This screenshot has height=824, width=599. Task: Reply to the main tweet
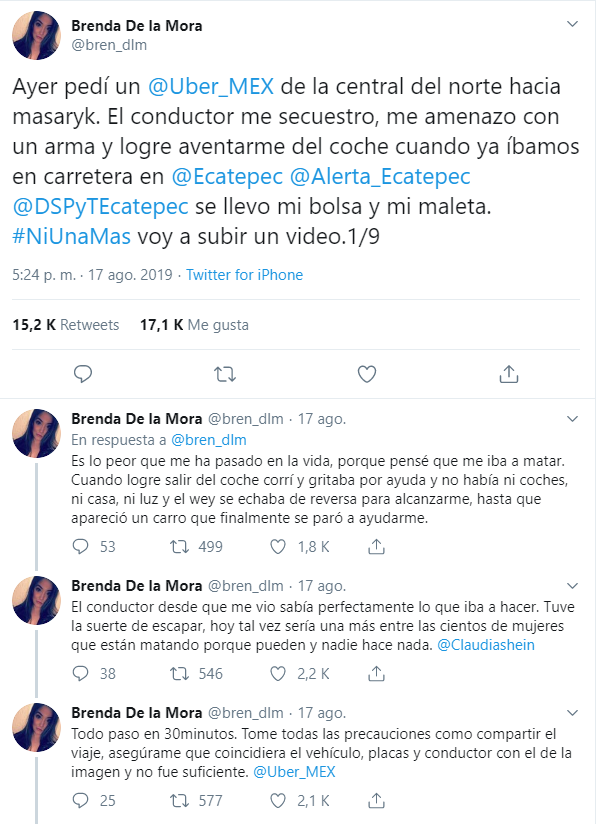pyautogui.click(x=83, y=374)
